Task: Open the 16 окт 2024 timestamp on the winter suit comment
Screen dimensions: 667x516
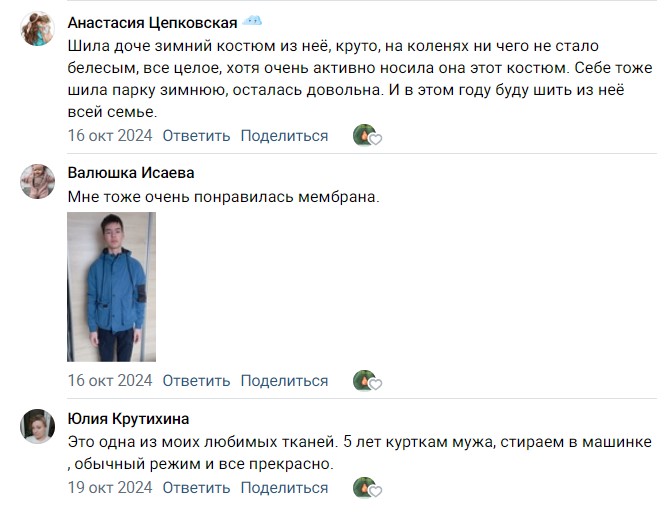Action: pos(110,136)
